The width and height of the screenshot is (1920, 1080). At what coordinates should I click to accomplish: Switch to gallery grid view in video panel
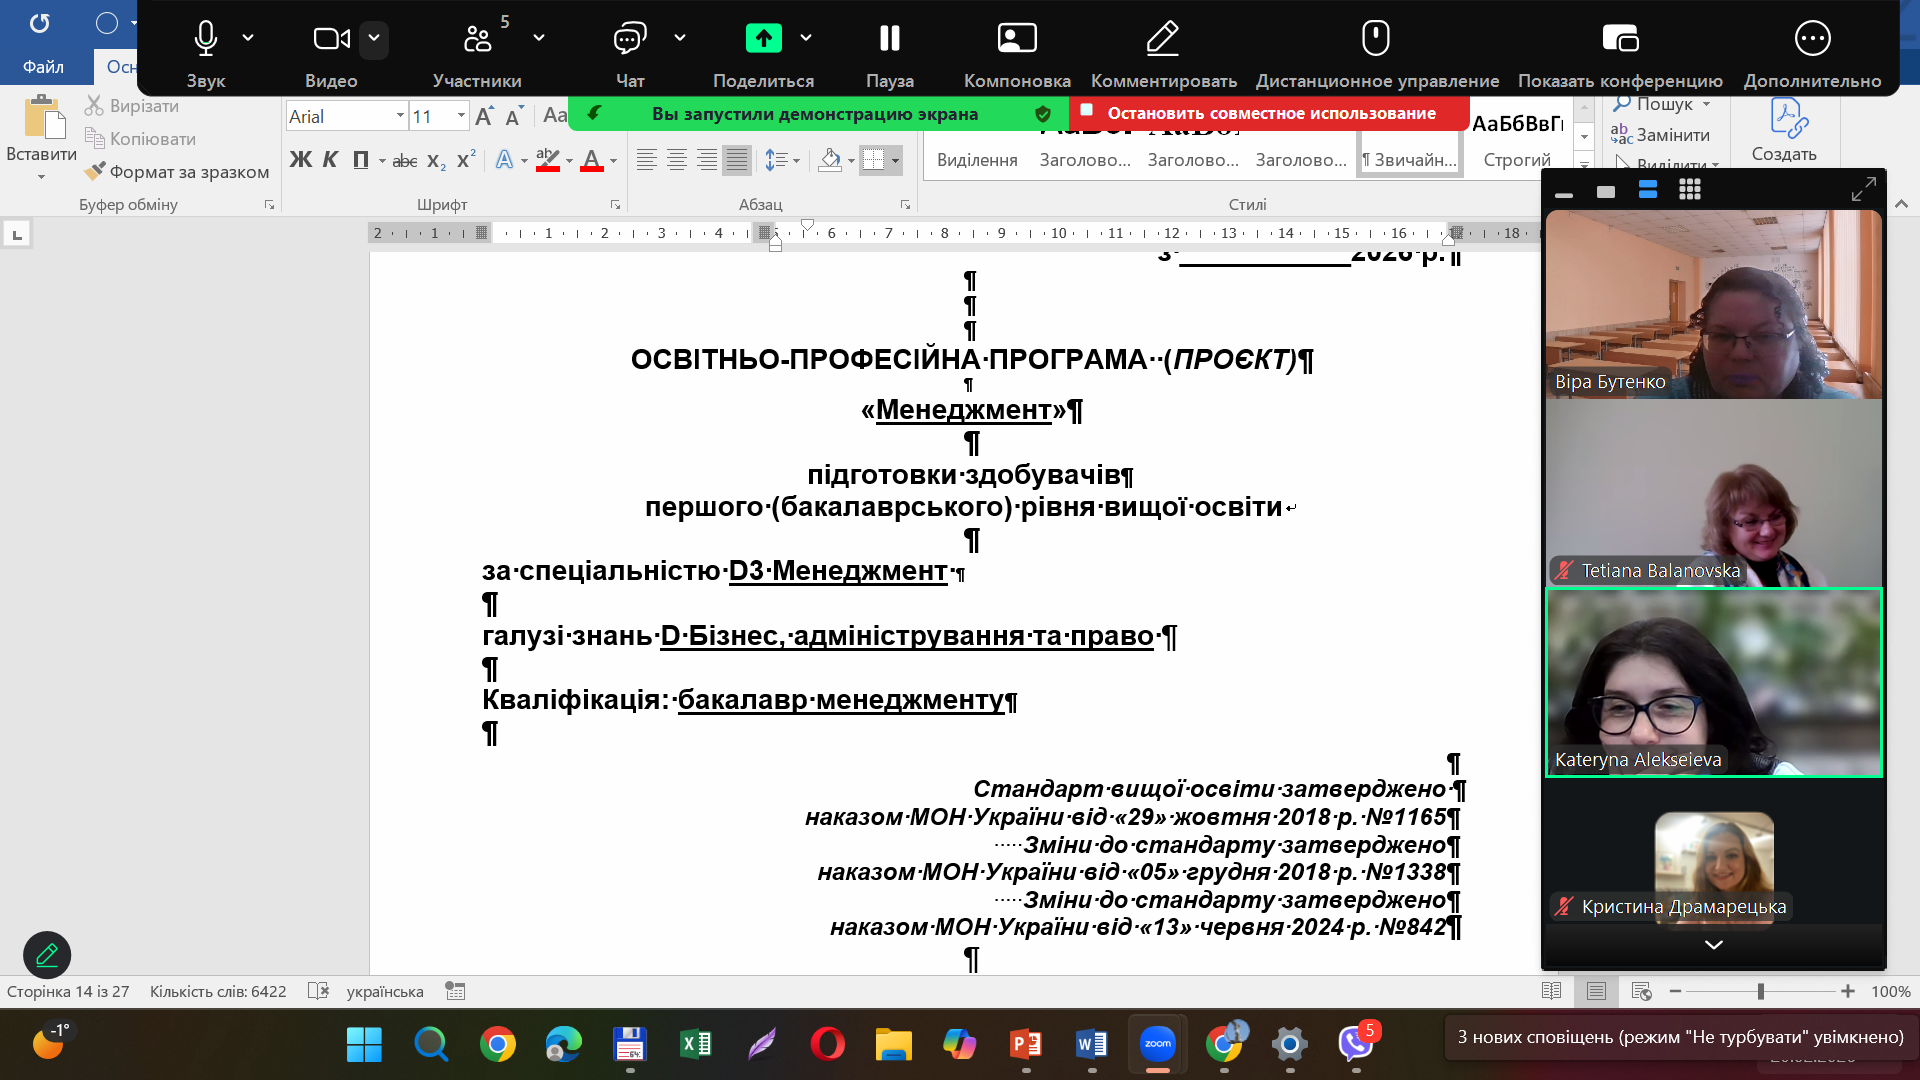point(1690,190)
